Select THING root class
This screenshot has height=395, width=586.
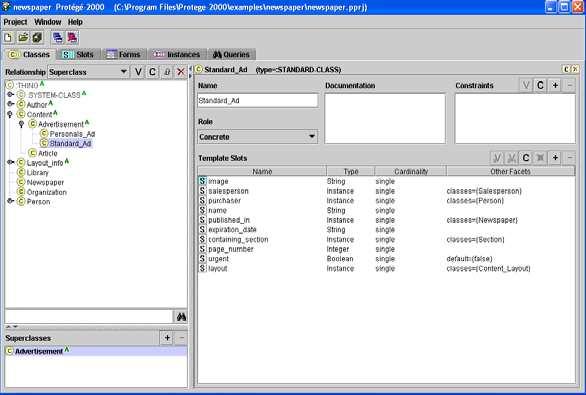point(28,86)
